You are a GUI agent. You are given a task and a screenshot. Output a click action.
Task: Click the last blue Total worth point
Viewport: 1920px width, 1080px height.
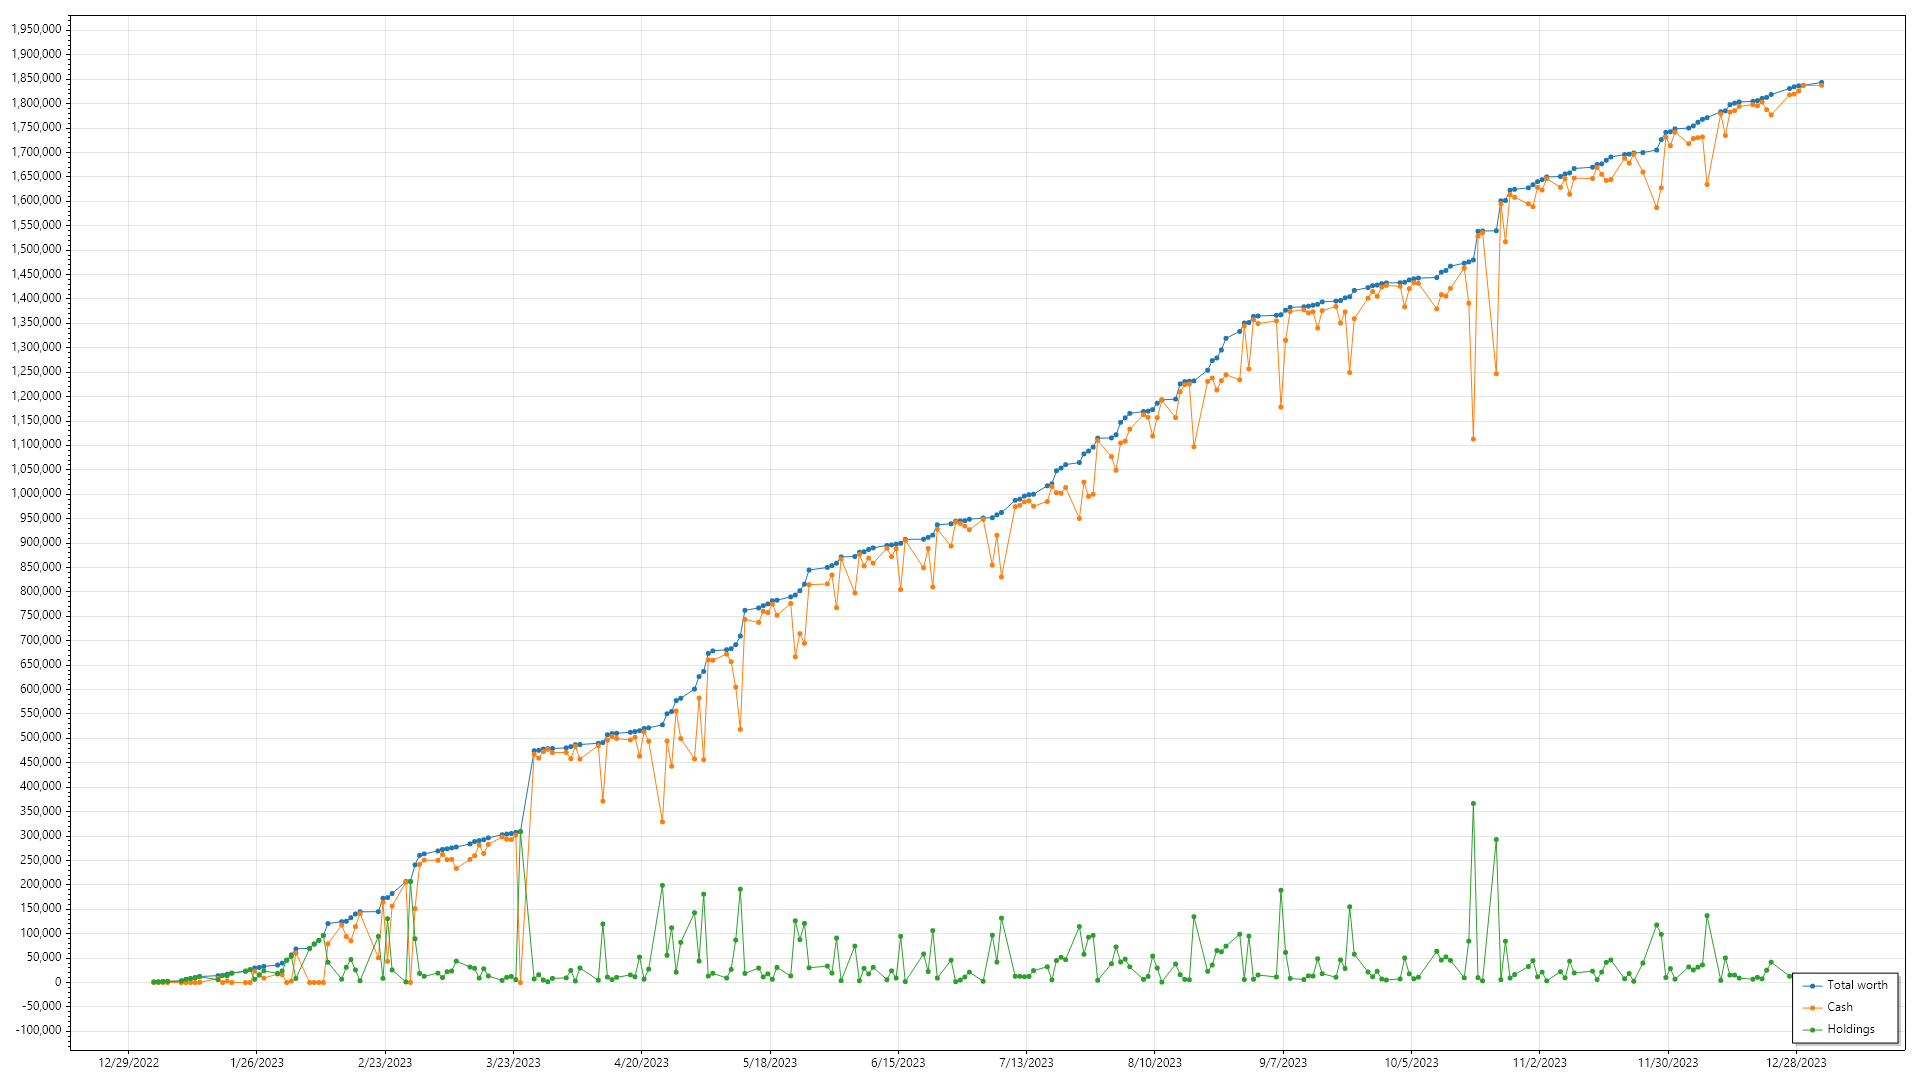tap(1821, 83)
